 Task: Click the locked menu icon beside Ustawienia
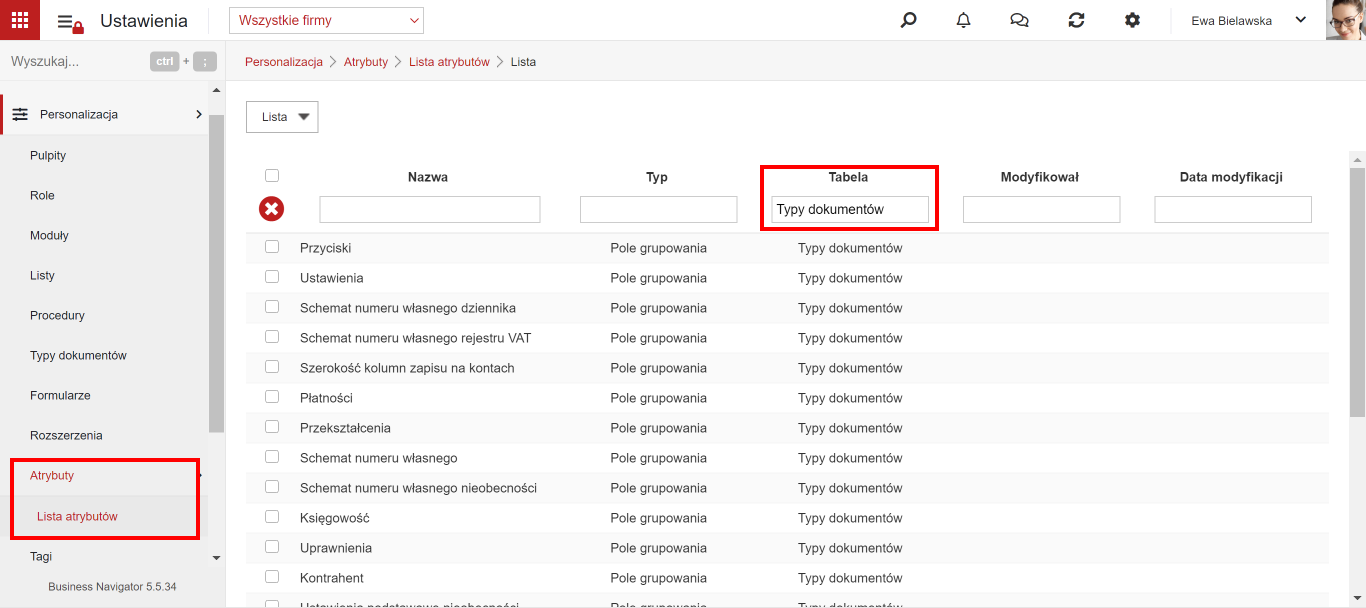click(70, 22)
